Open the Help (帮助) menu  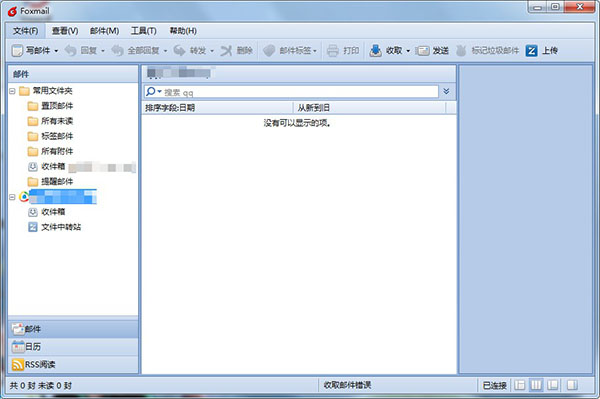[183, 31]
